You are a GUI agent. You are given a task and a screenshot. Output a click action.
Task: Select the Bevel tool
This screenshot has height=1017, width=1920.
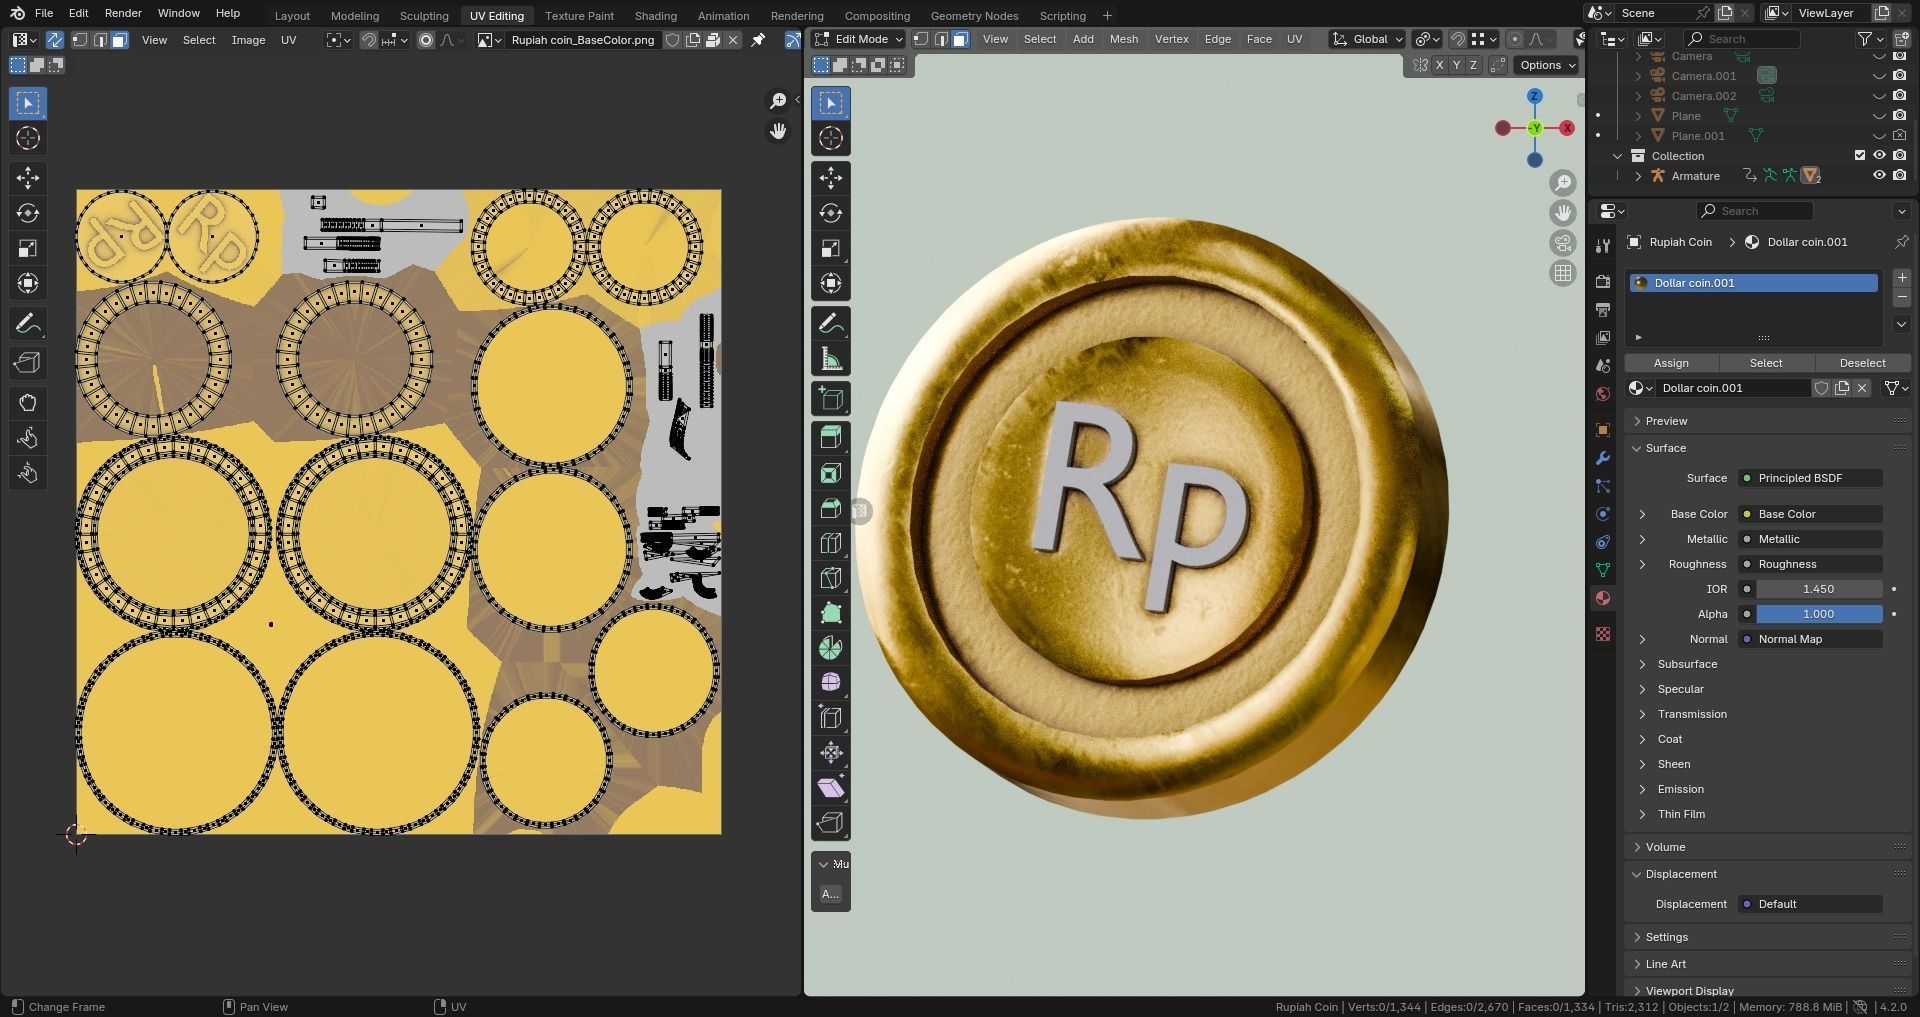point(831,508)
